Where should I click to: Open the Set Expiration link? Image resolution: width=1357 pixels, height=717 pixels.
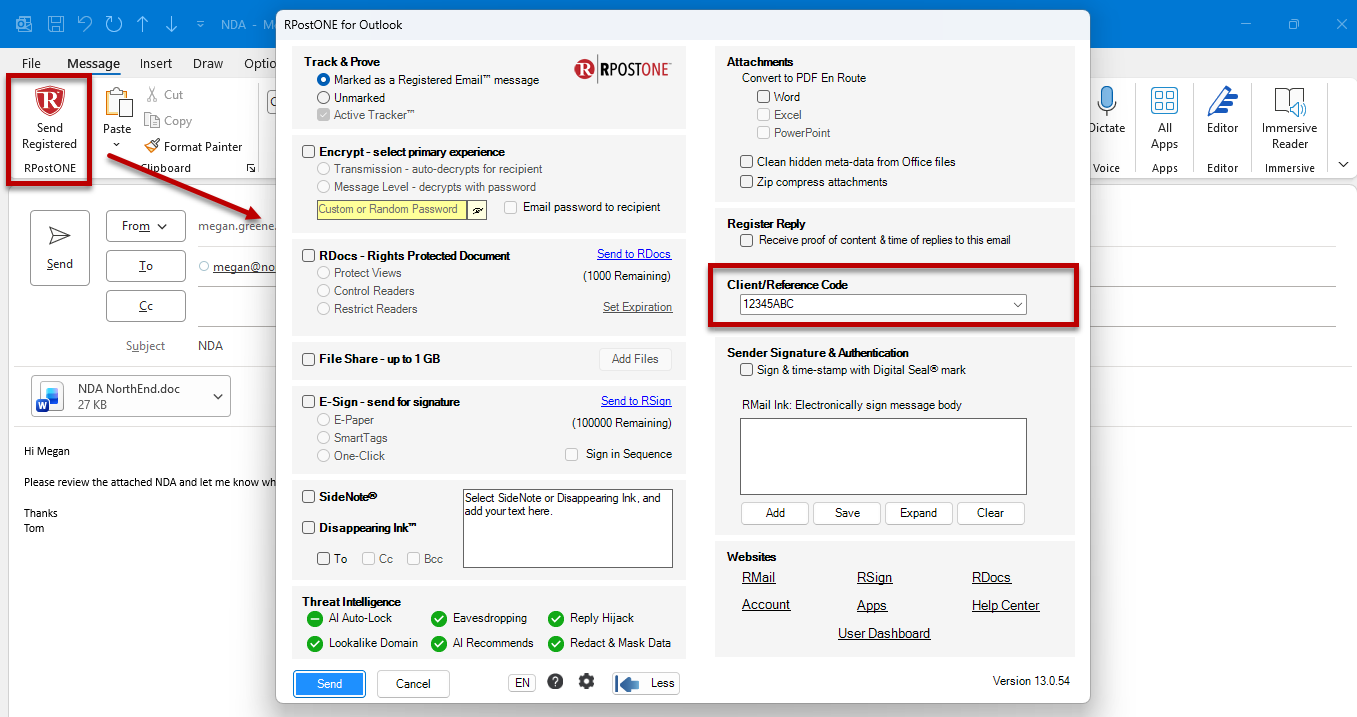[x=637, y=307]
